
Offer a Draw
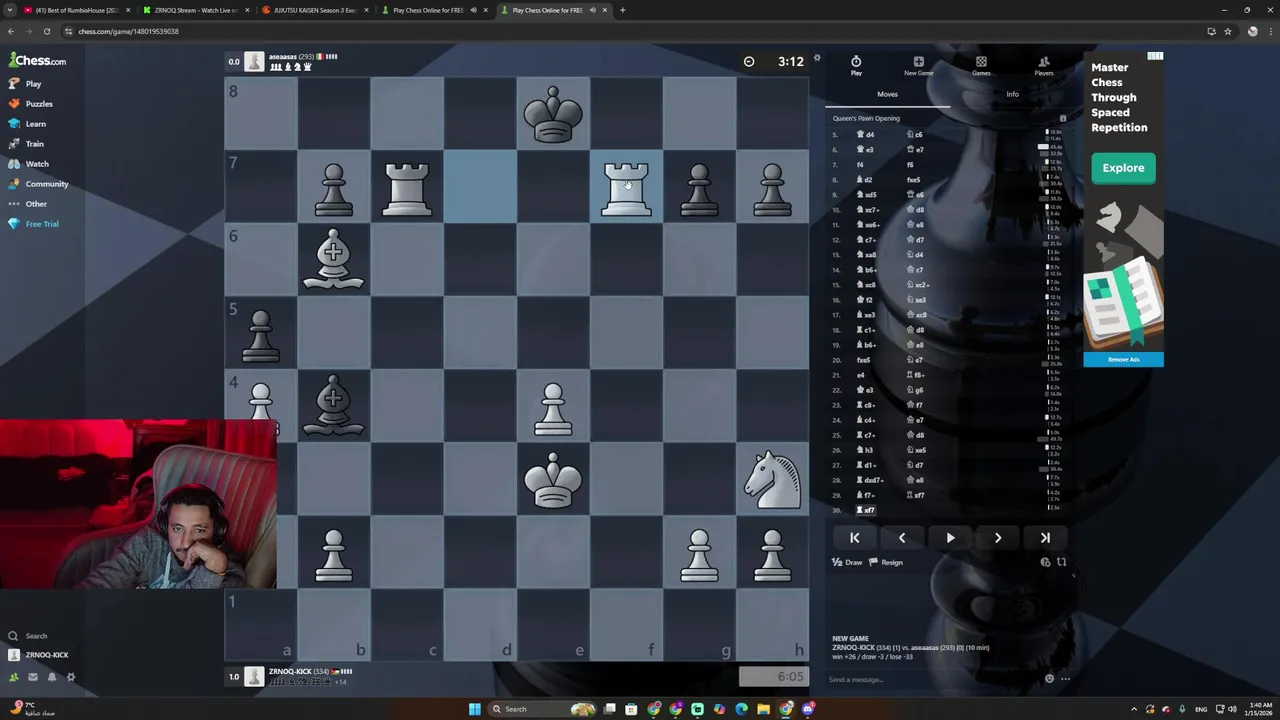click(847, 562)
